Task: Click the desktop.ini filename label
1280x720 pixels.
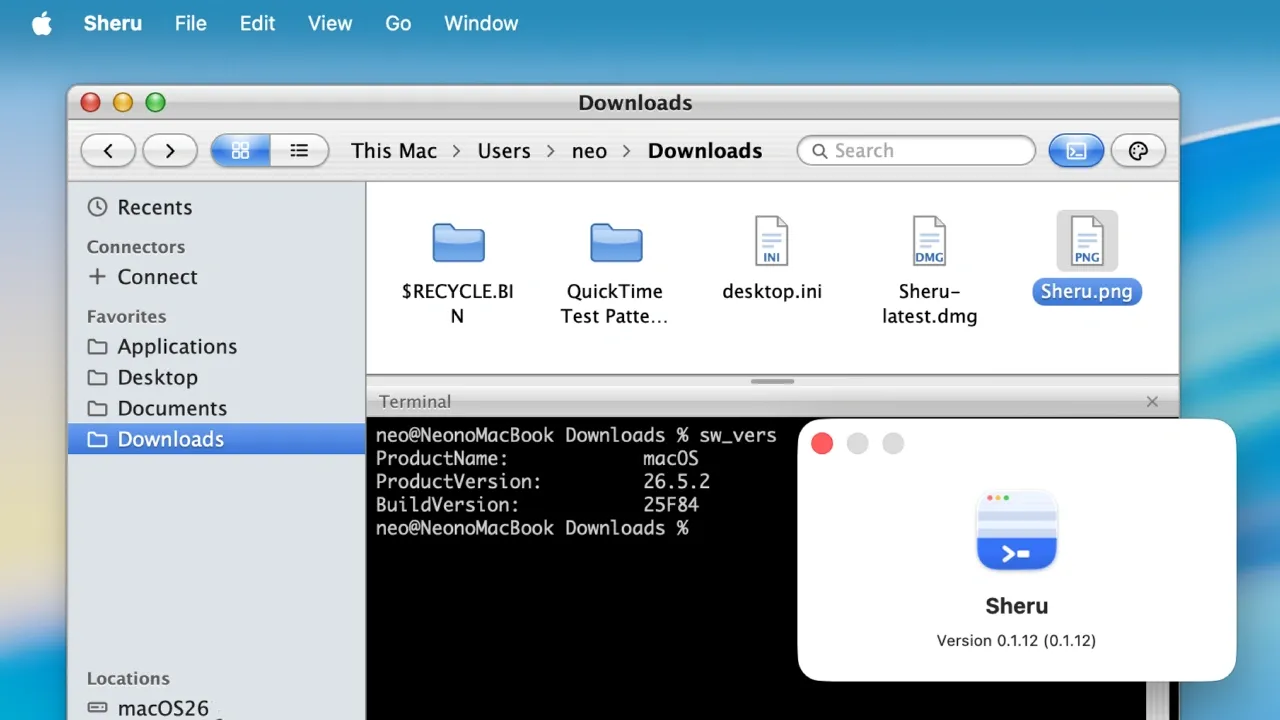Action: [772, 292]
